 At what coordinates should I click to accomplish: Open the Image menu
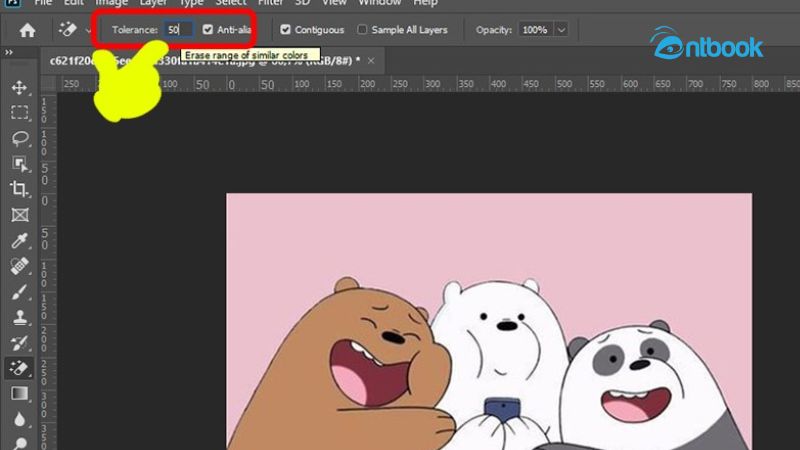[111, 3]
